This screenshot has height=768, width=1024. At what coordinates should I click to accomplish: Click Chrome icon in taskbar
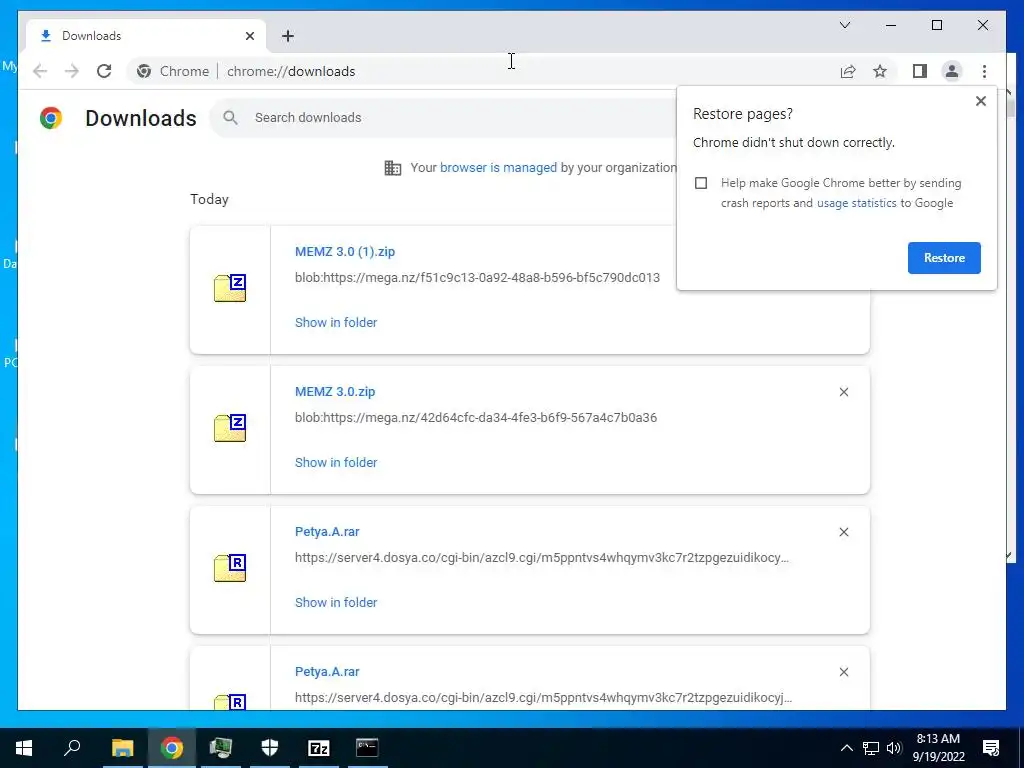click(172, 748)
